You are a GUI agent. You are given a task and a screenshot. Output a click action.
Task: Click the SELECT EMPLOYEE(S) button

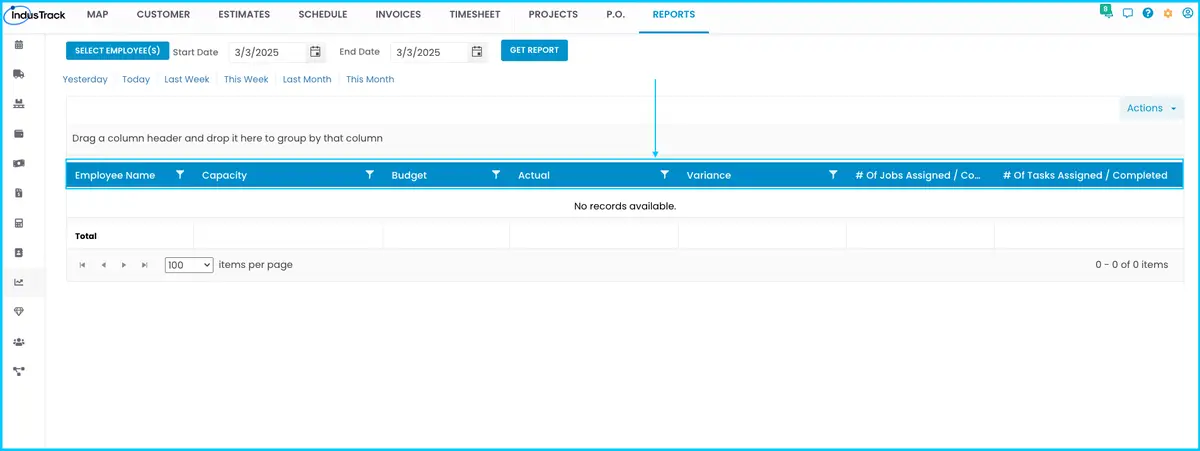point(118,51)
